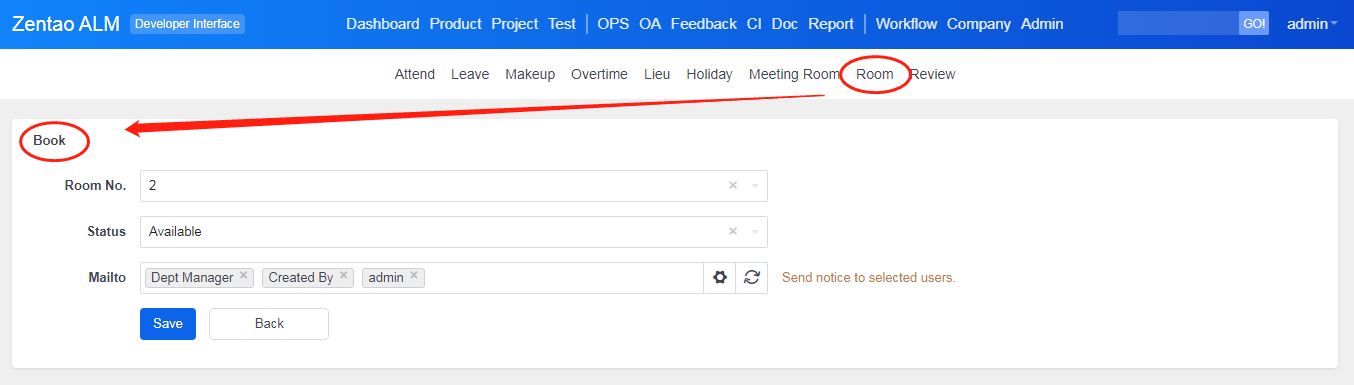Click the Back button

pyautogui.click(x=269, y=324)
